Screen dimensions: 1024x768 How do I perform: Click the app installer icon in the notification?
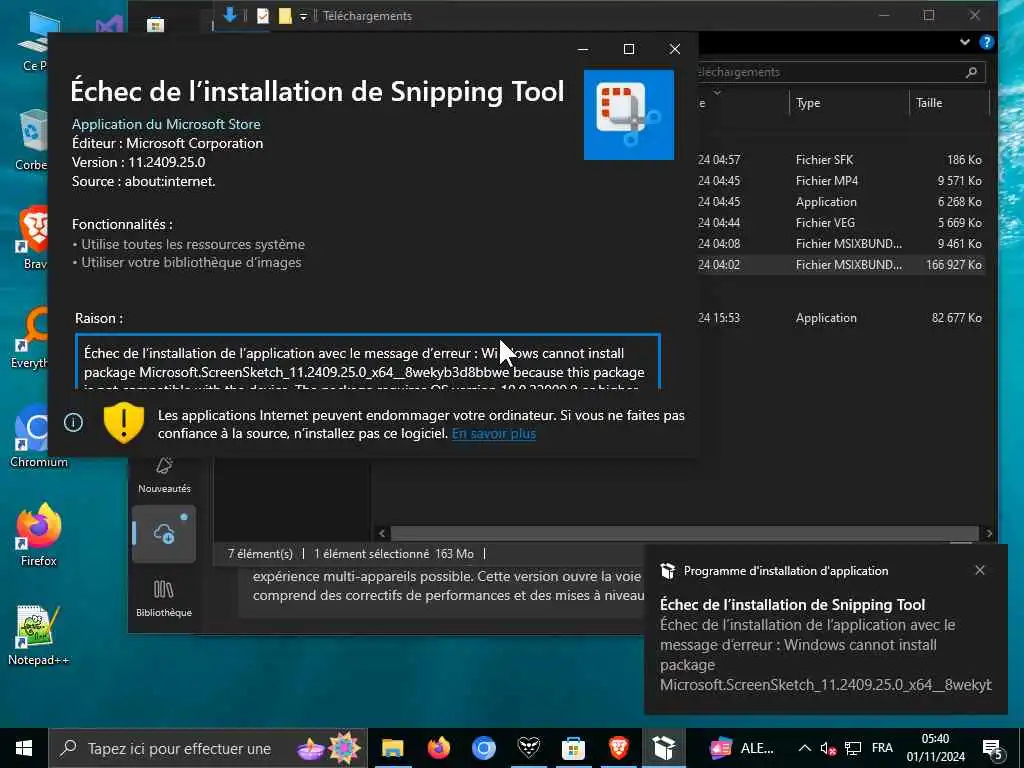667,571
